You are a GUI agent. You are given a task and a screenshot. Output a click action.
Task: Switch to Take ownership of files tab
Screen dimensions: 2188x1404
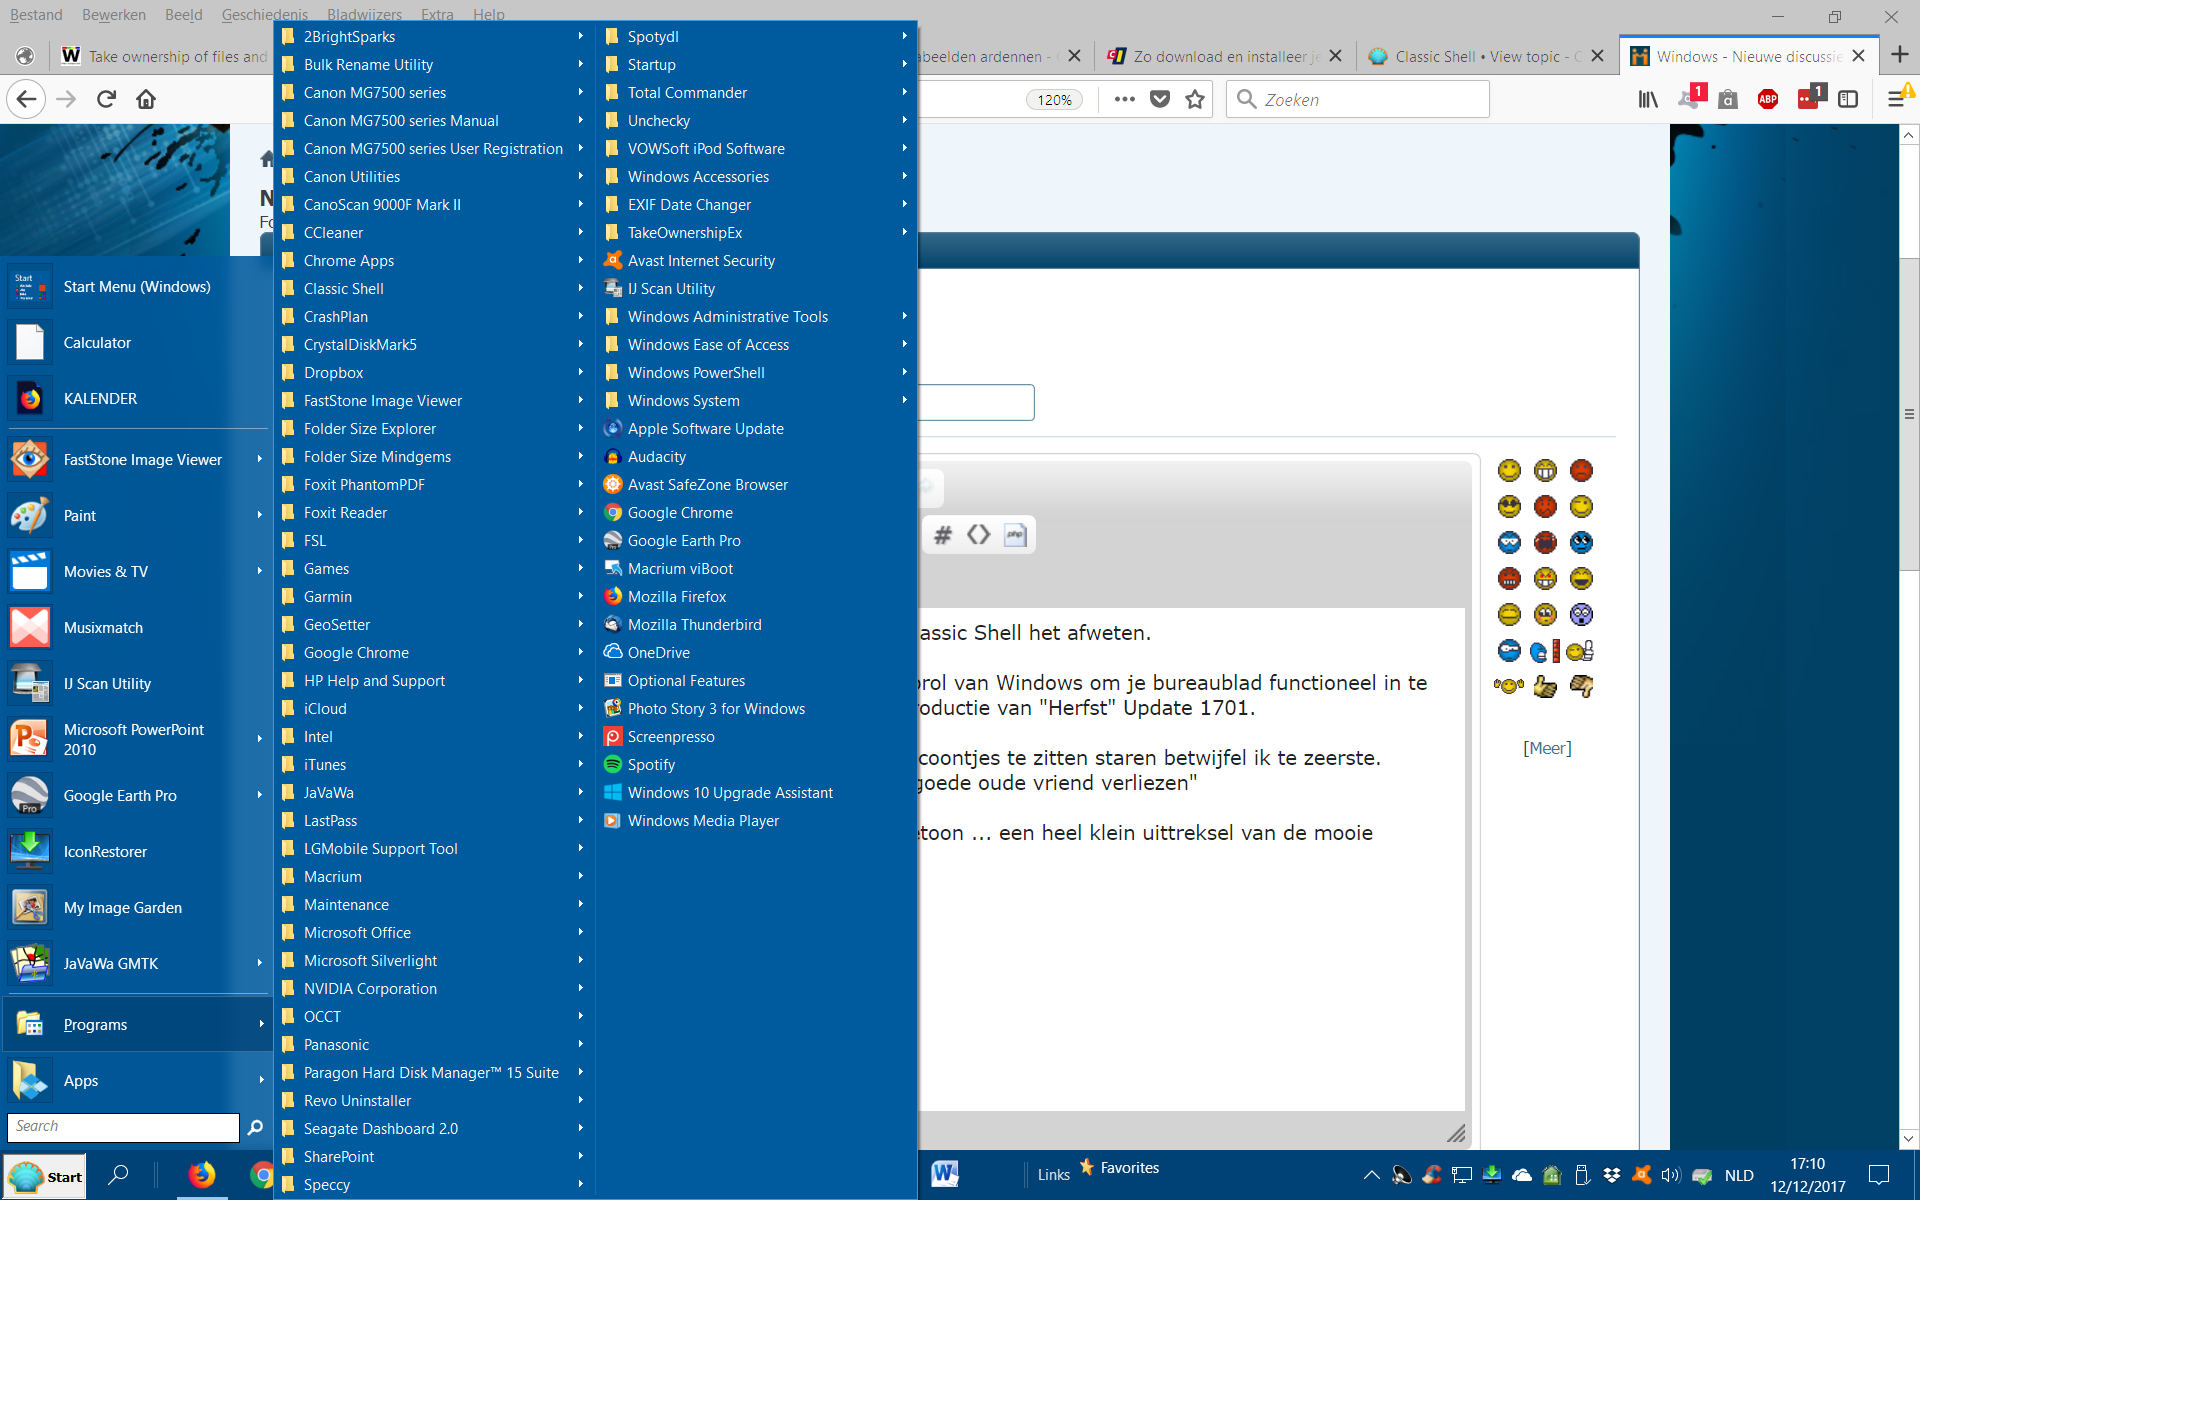click(x=163, y=56)
